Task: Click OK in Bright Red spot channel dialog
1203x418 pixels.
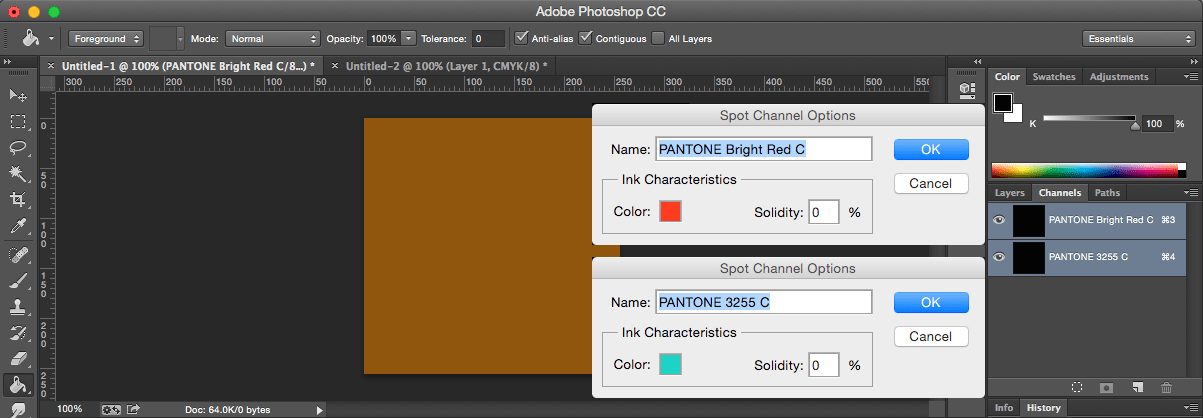Action: [931, 149]
